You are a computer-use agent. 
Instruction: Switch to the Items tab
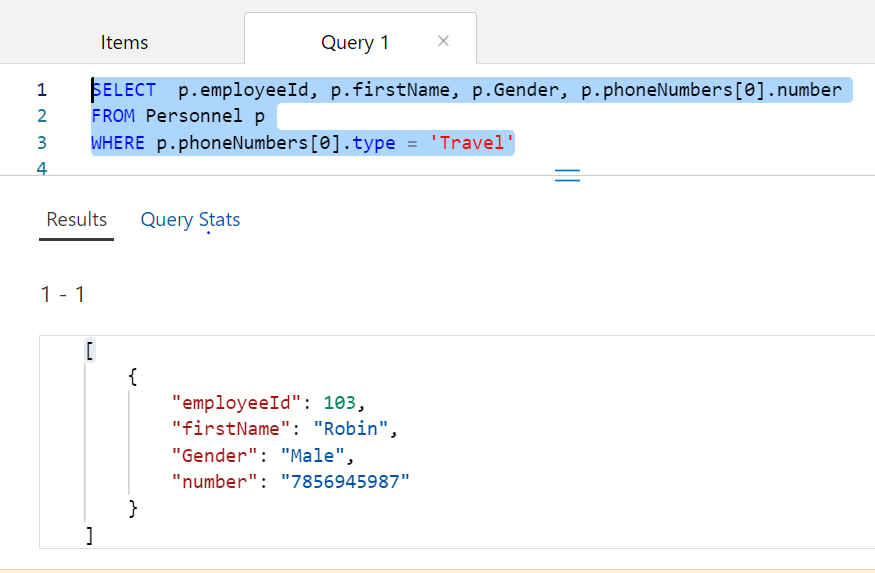pos(124,42)
